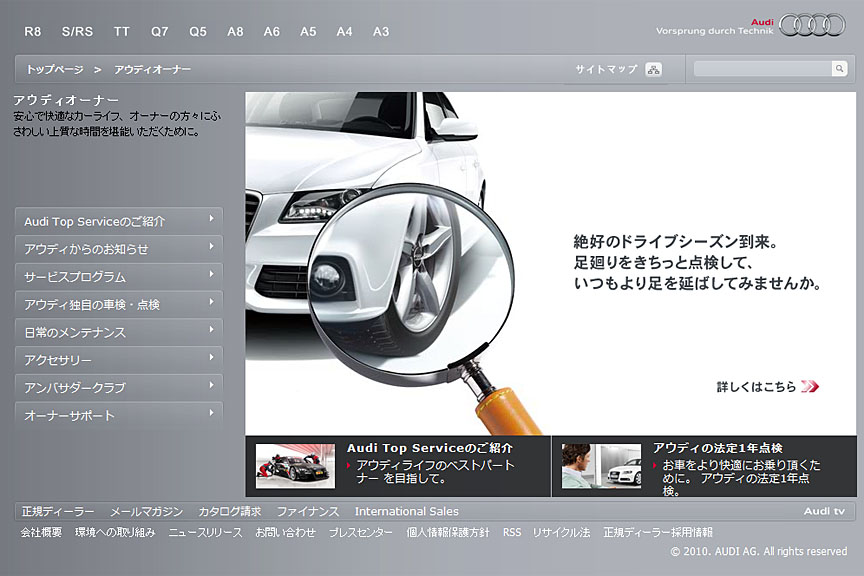Viewport: 864px width, 576px height.
Task: Open the A5 model menu
Action: point(308,31)
